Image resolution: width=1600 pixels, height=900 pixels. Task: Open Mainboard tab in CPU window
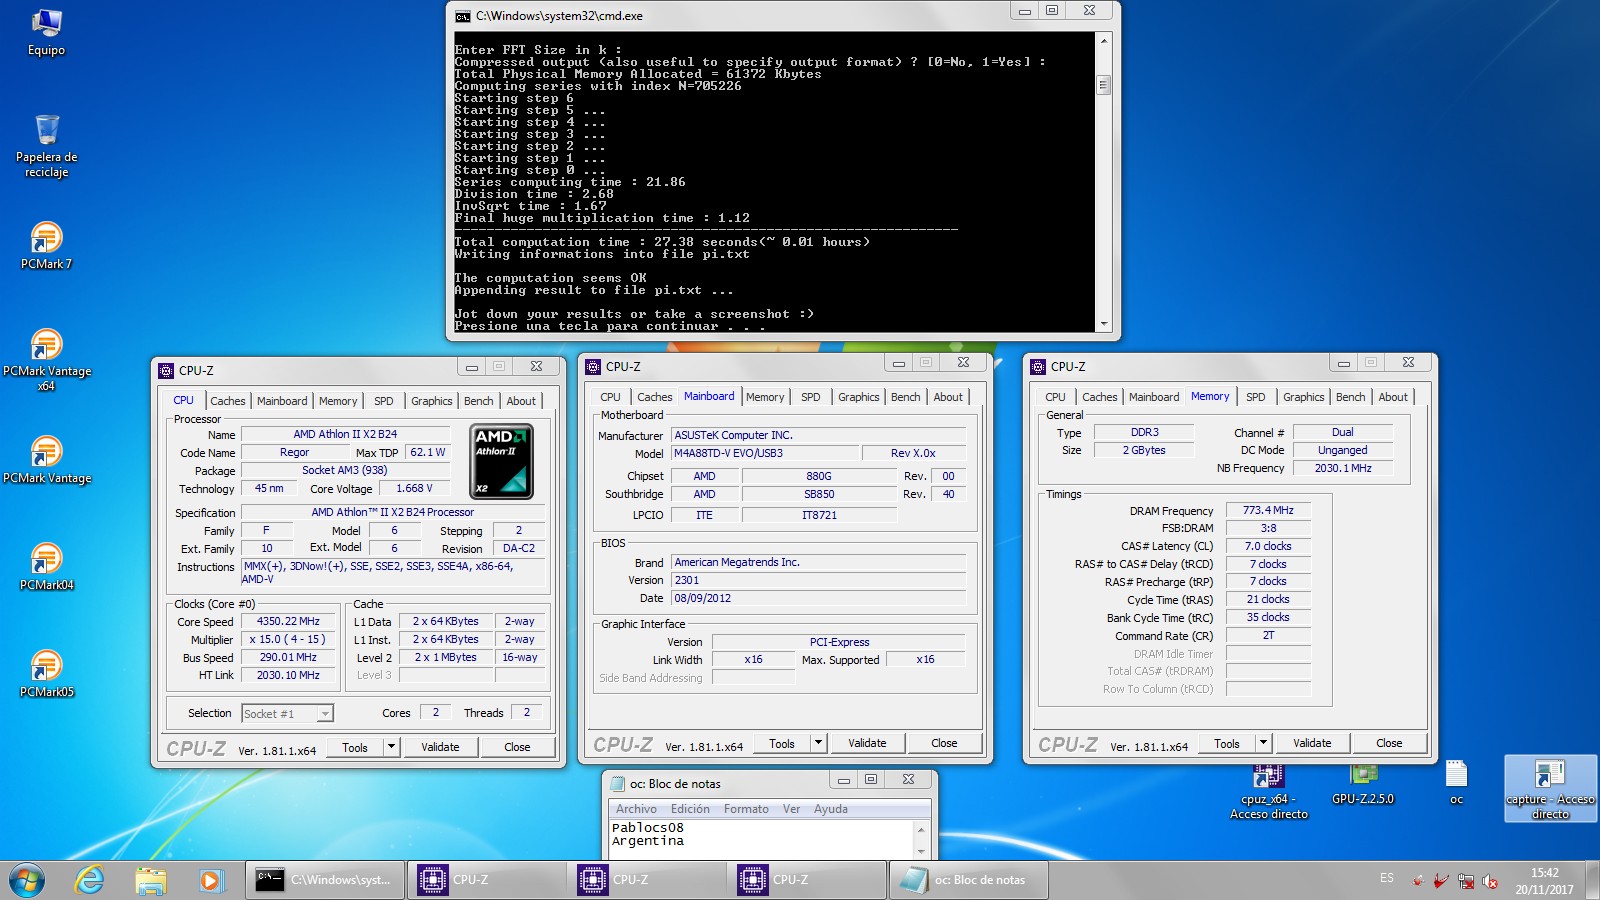(x=282, y=401)
